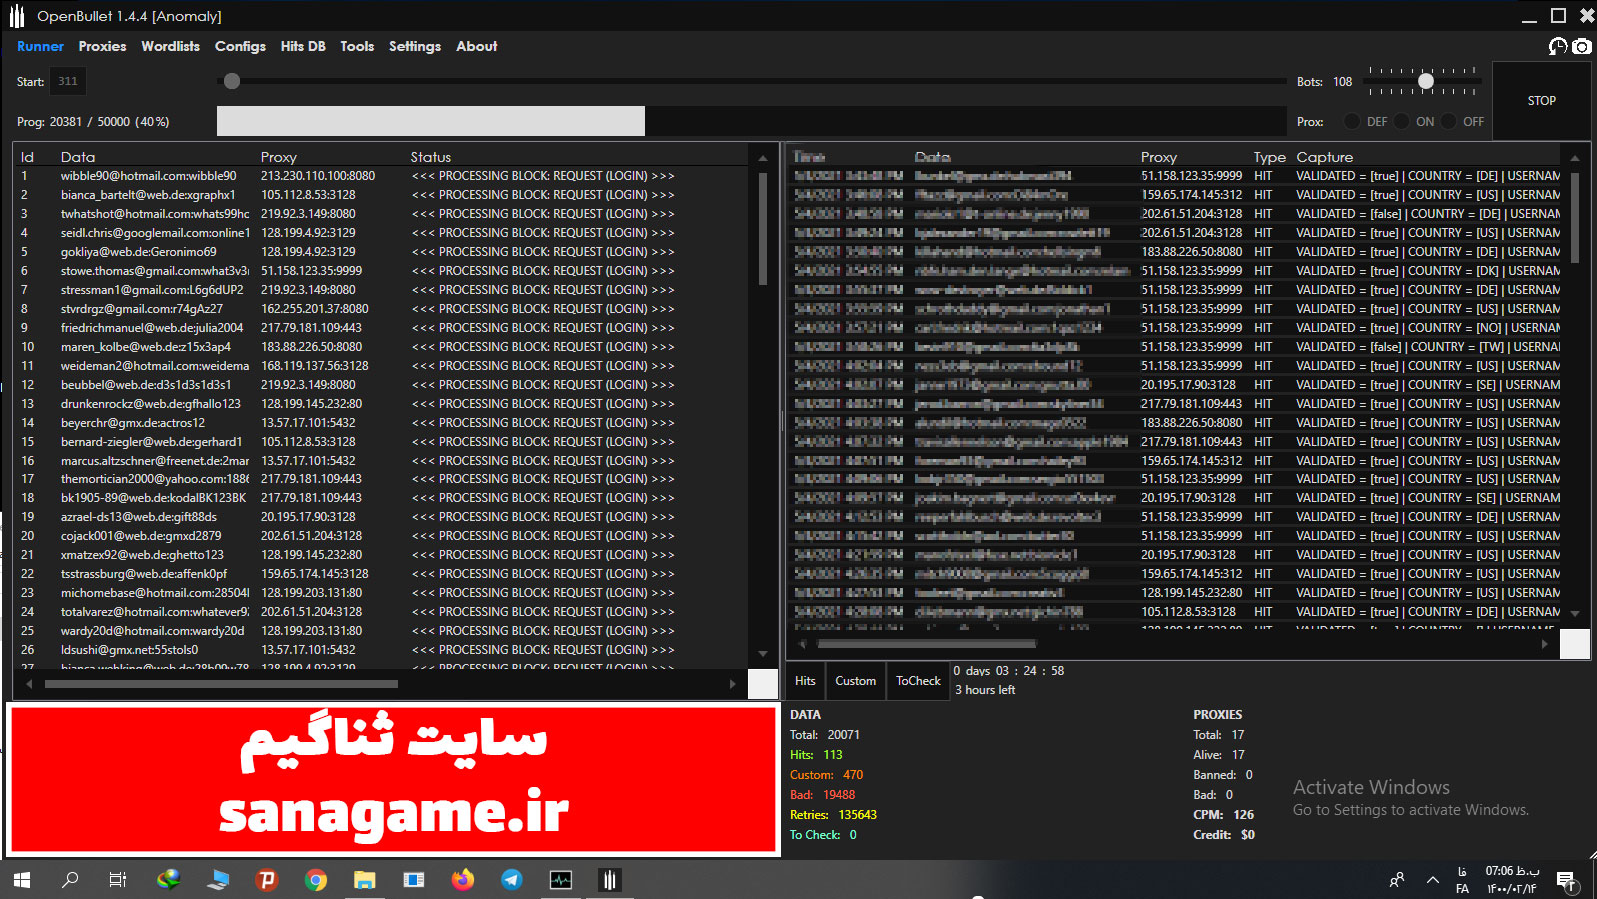Open Internet Download Manager from taskbar
This screenshot has height=899, width=1597.
coord(169,880)
